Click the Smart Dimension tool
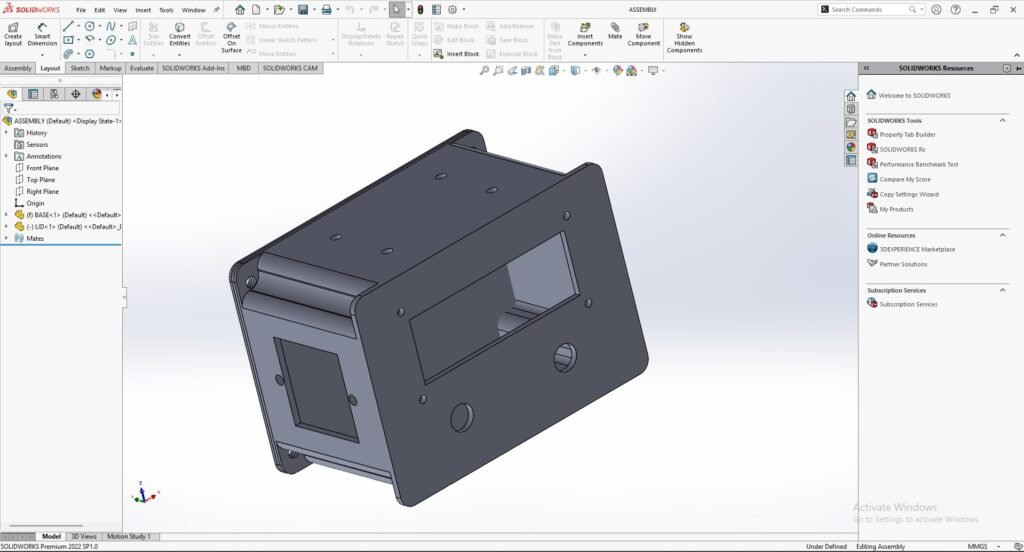The image size is (1024, 552). coord(42,33)
